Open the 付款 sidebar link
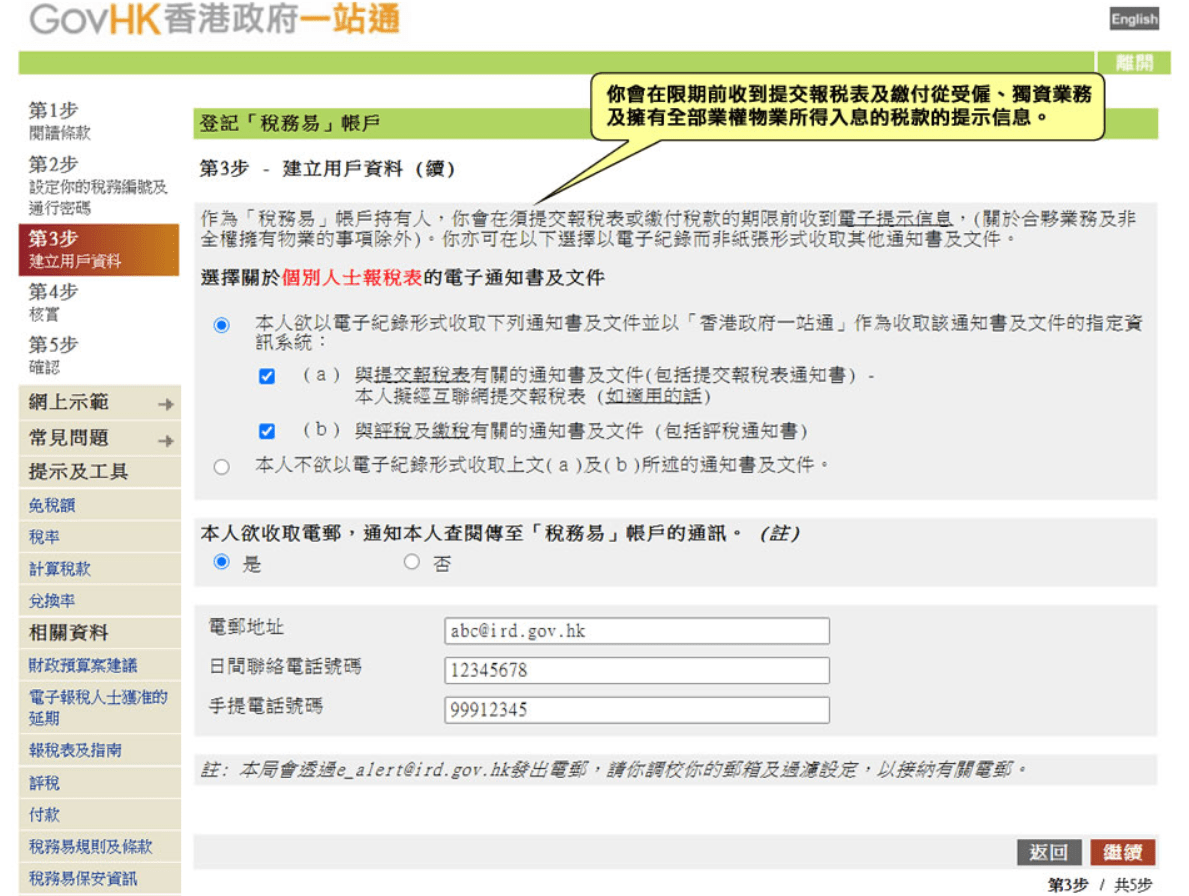Screen dimensions: 1189x896 point(44,815)
